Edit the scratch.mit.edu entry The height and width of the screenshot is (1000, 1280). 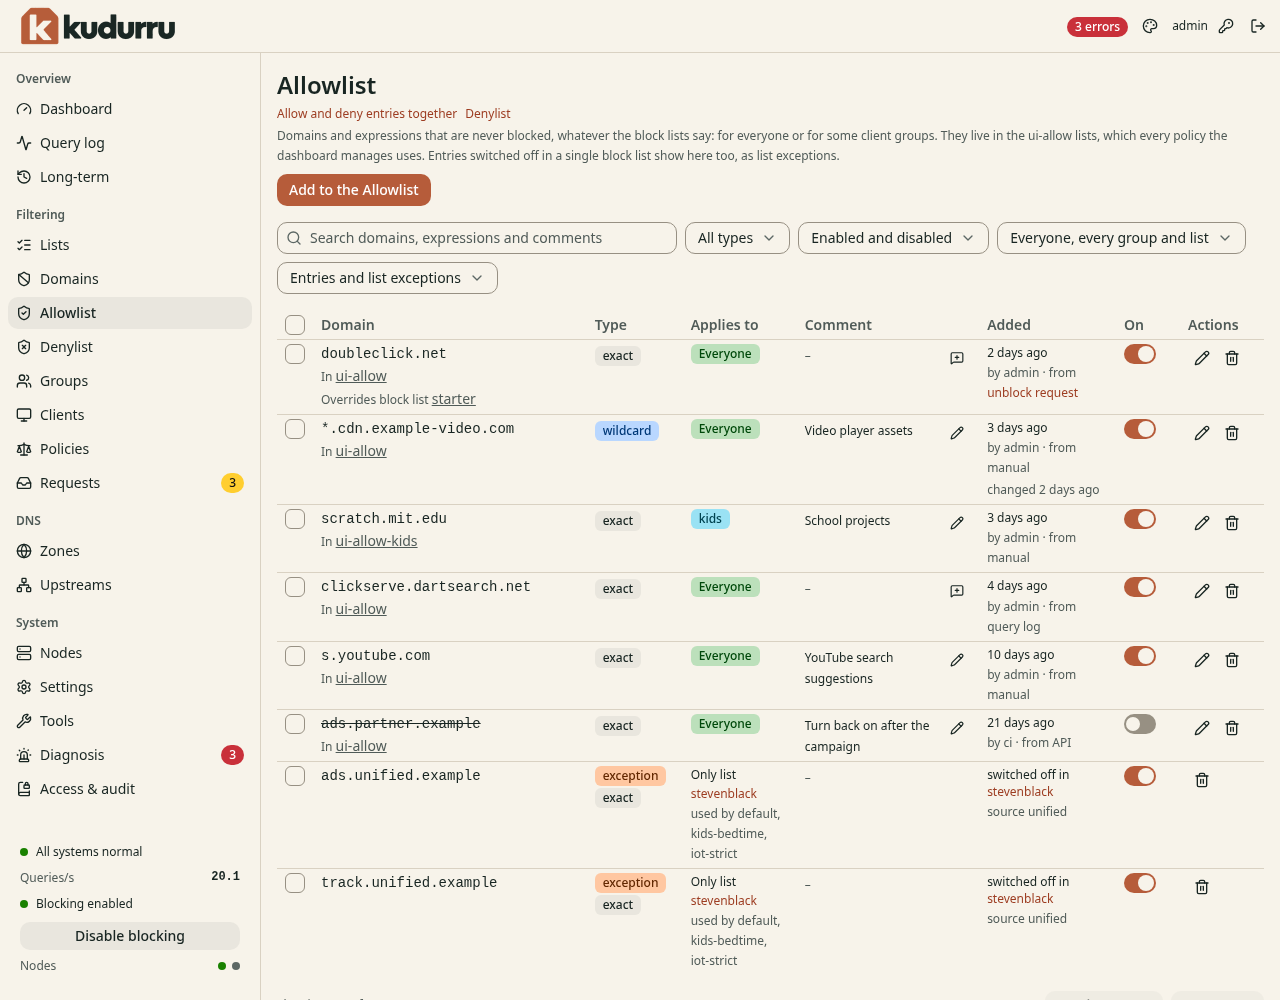(1202, 523)
